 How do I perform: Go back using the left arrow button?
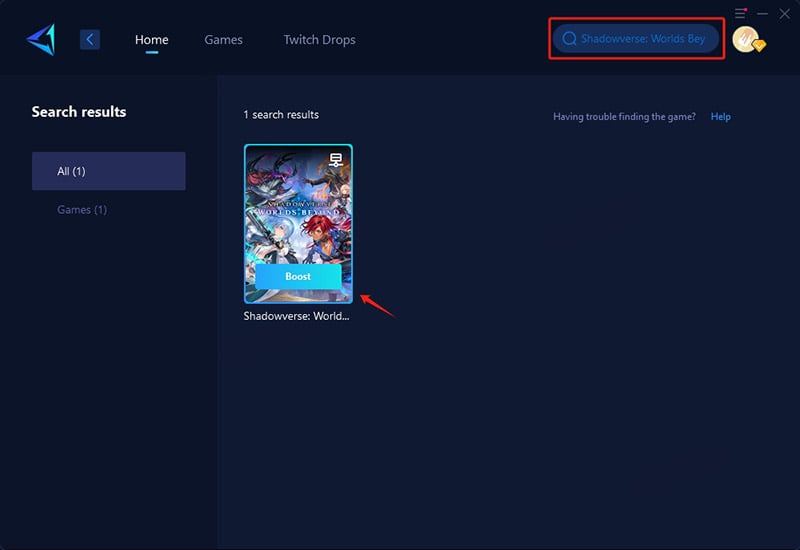tap(90, 39)
